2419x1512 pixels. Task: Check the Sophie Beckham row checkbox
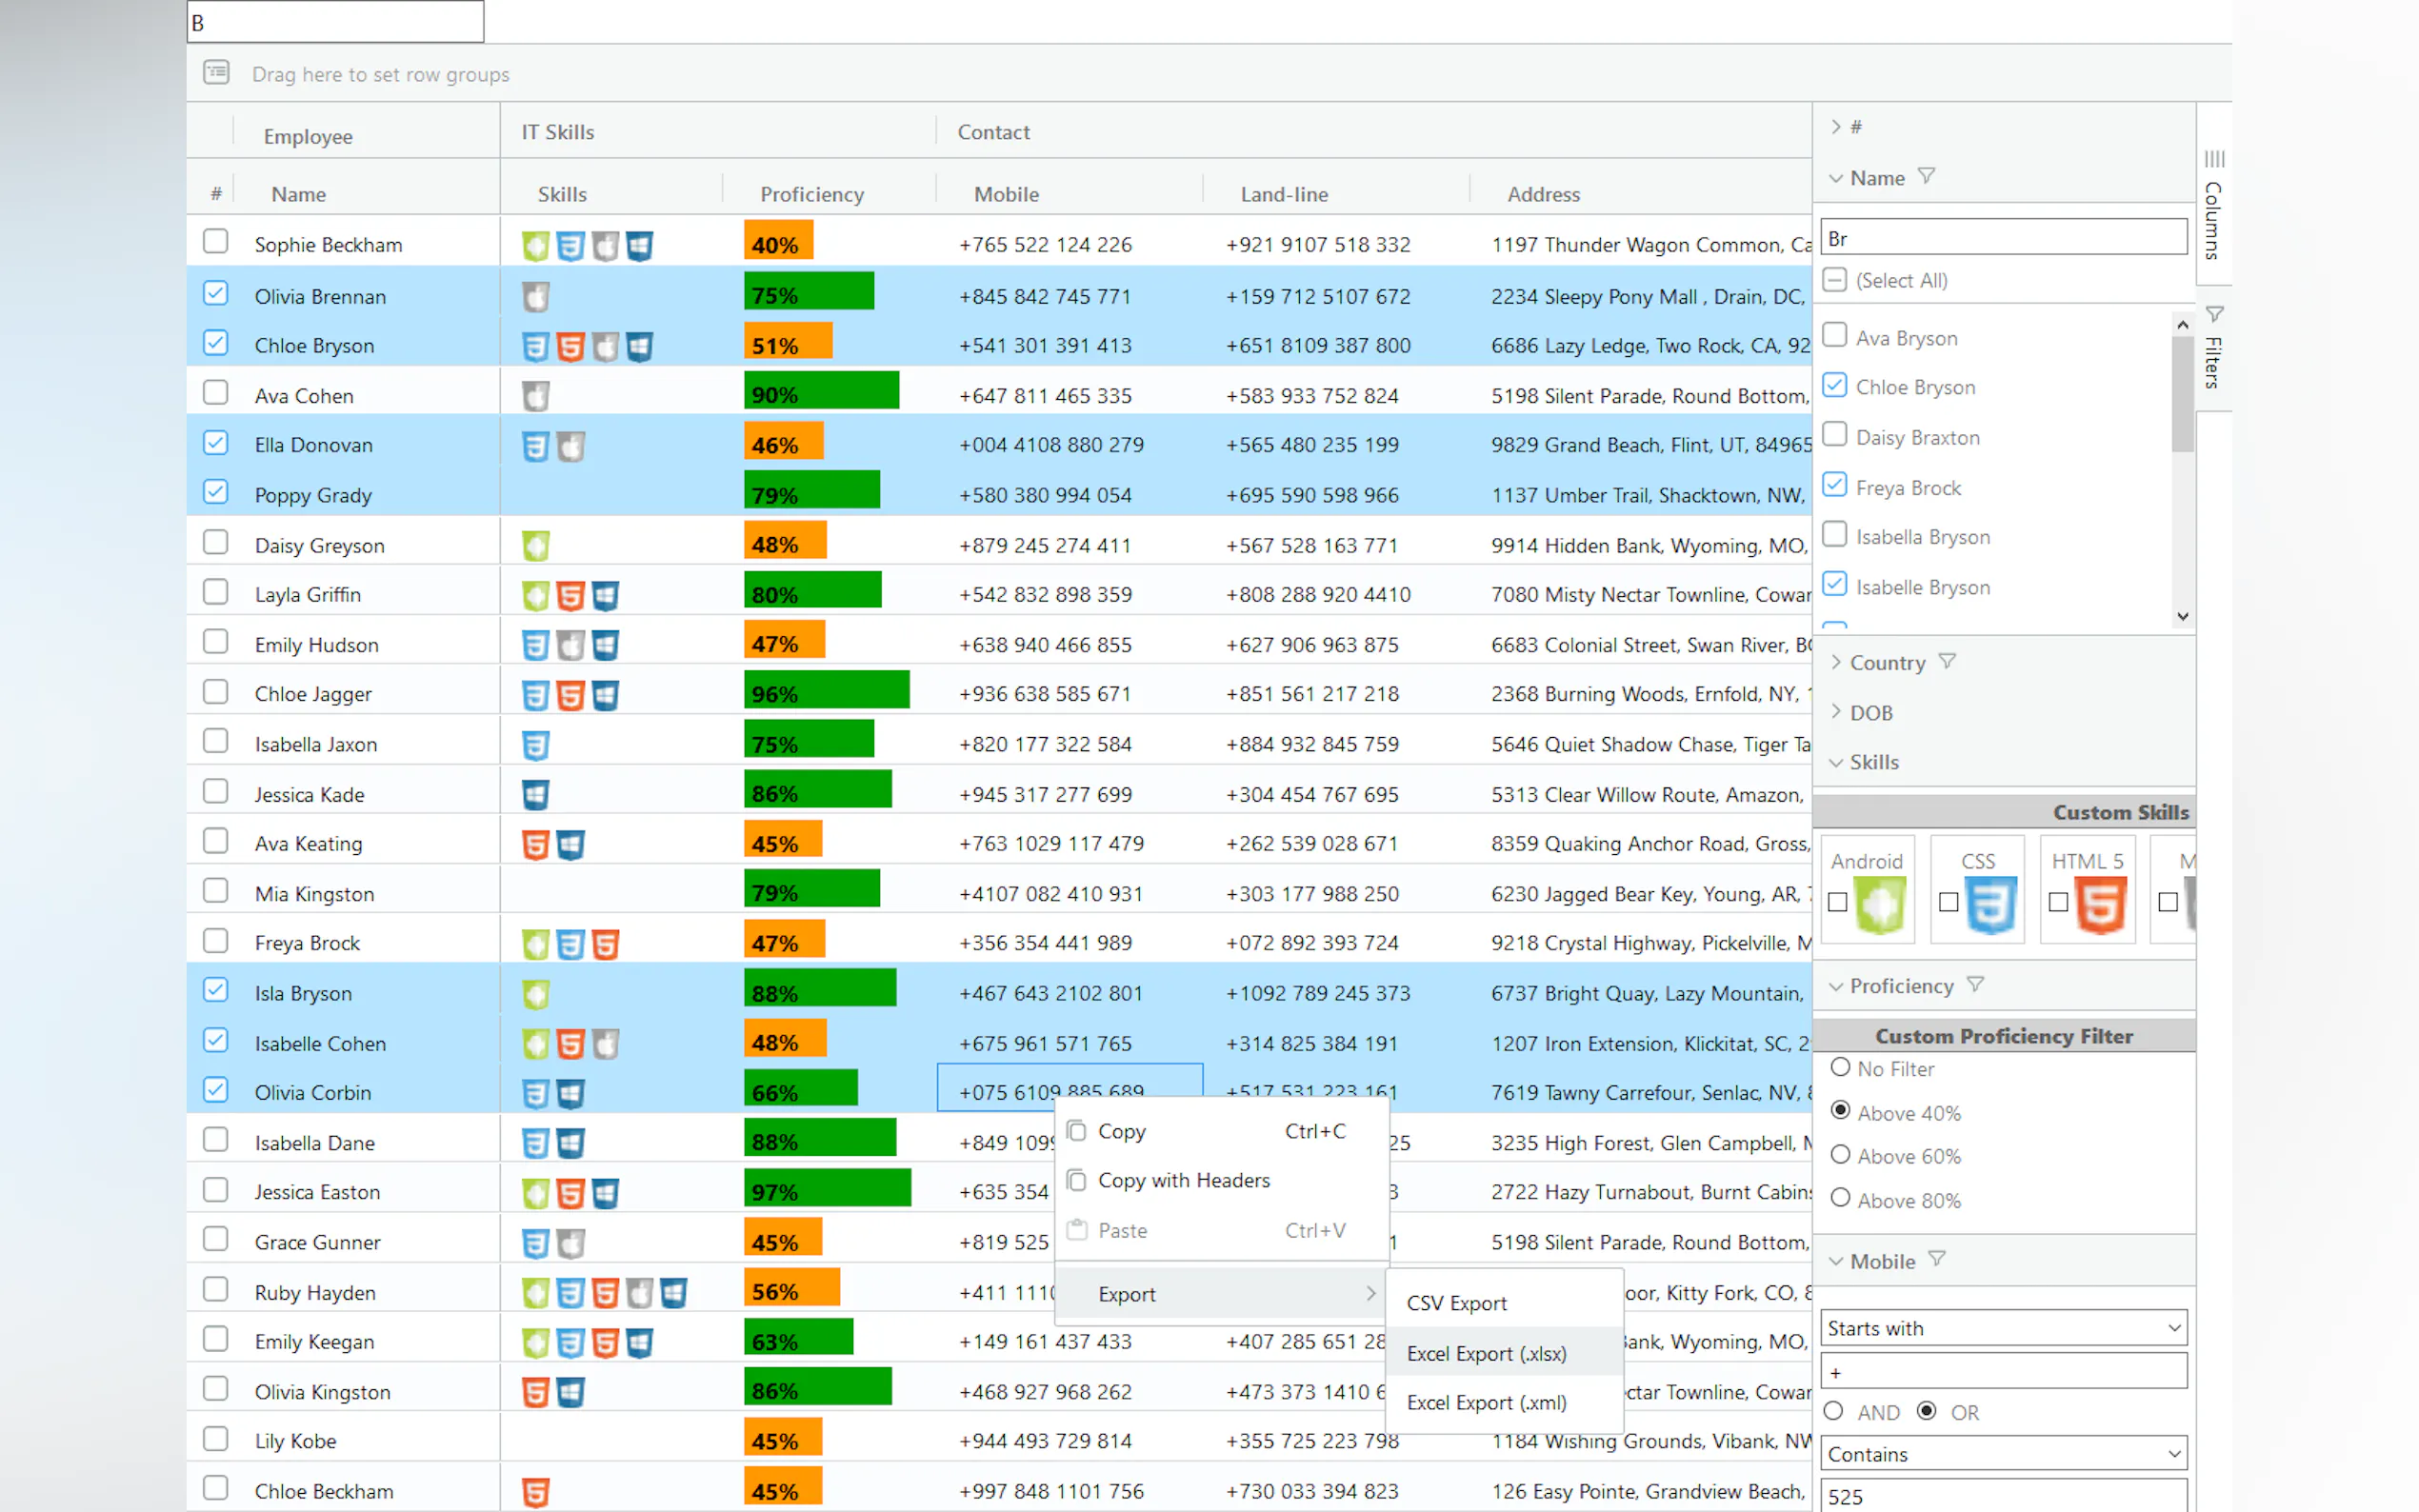pyautogui.click(x=215, y=242)
